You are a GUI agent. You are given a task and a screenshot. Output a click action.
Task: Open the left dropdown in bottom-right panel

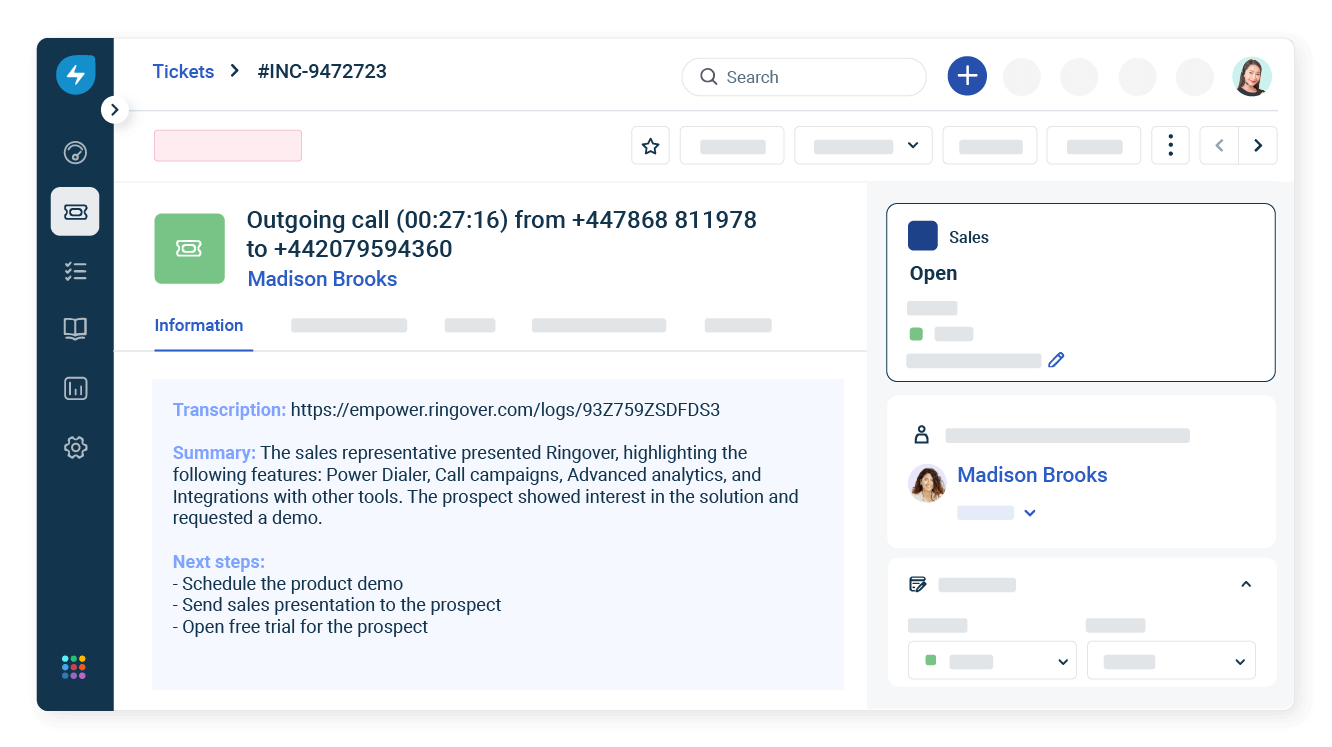[x=992, y=660]
